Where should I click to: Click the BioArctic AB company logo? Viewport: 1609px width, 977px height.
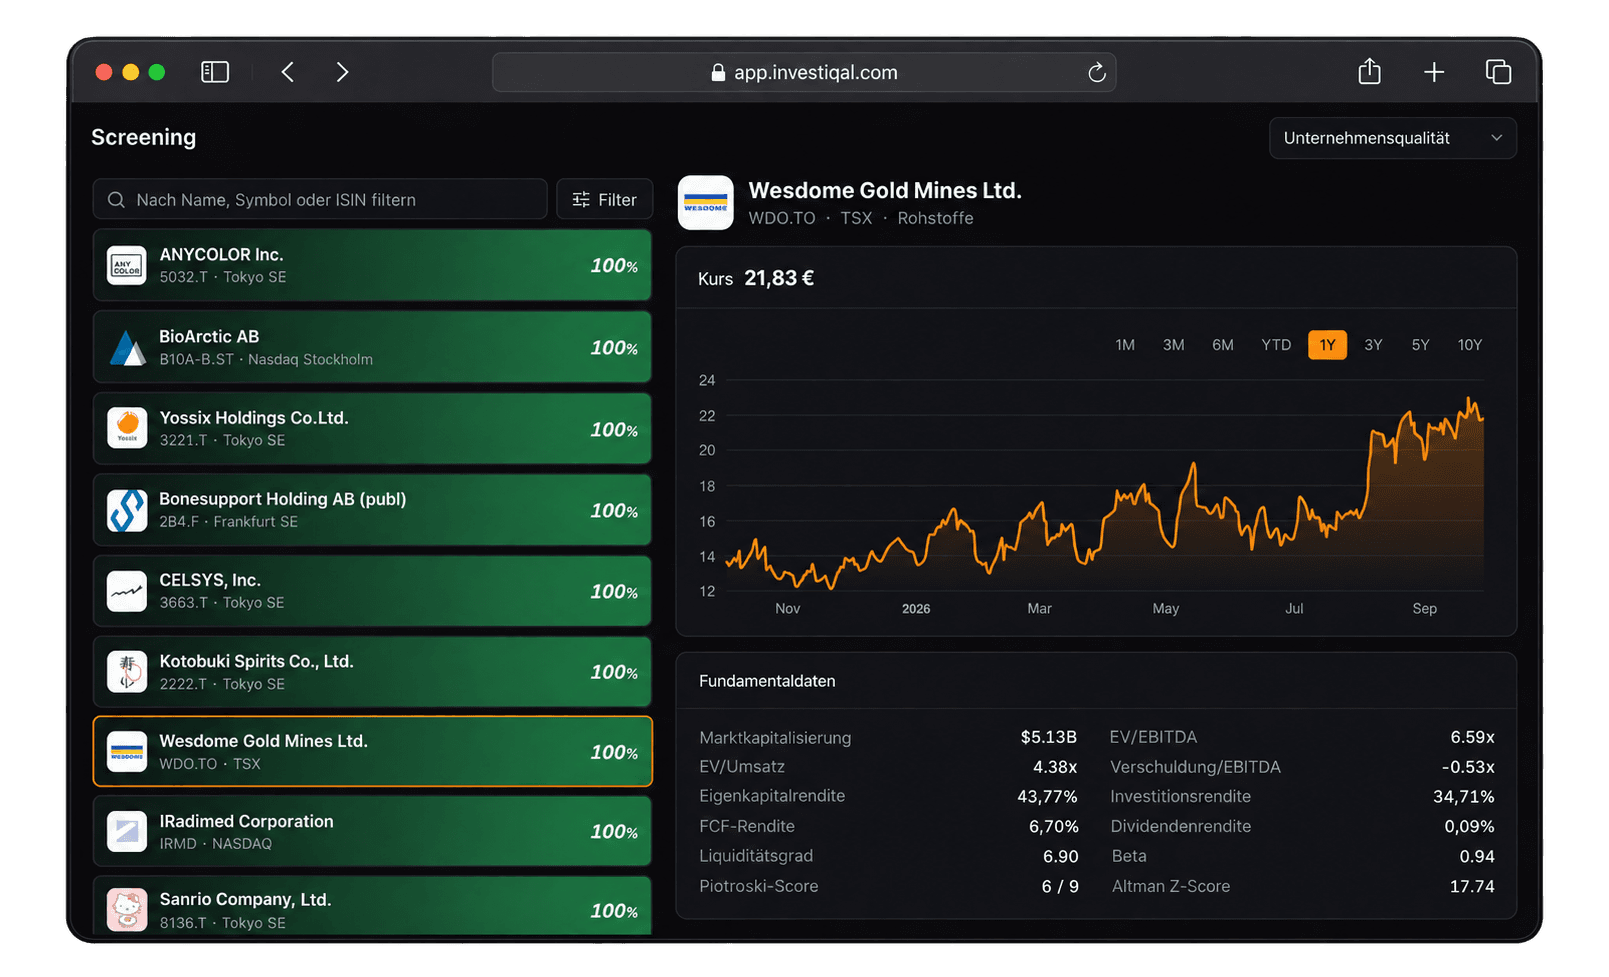(127, 347)
